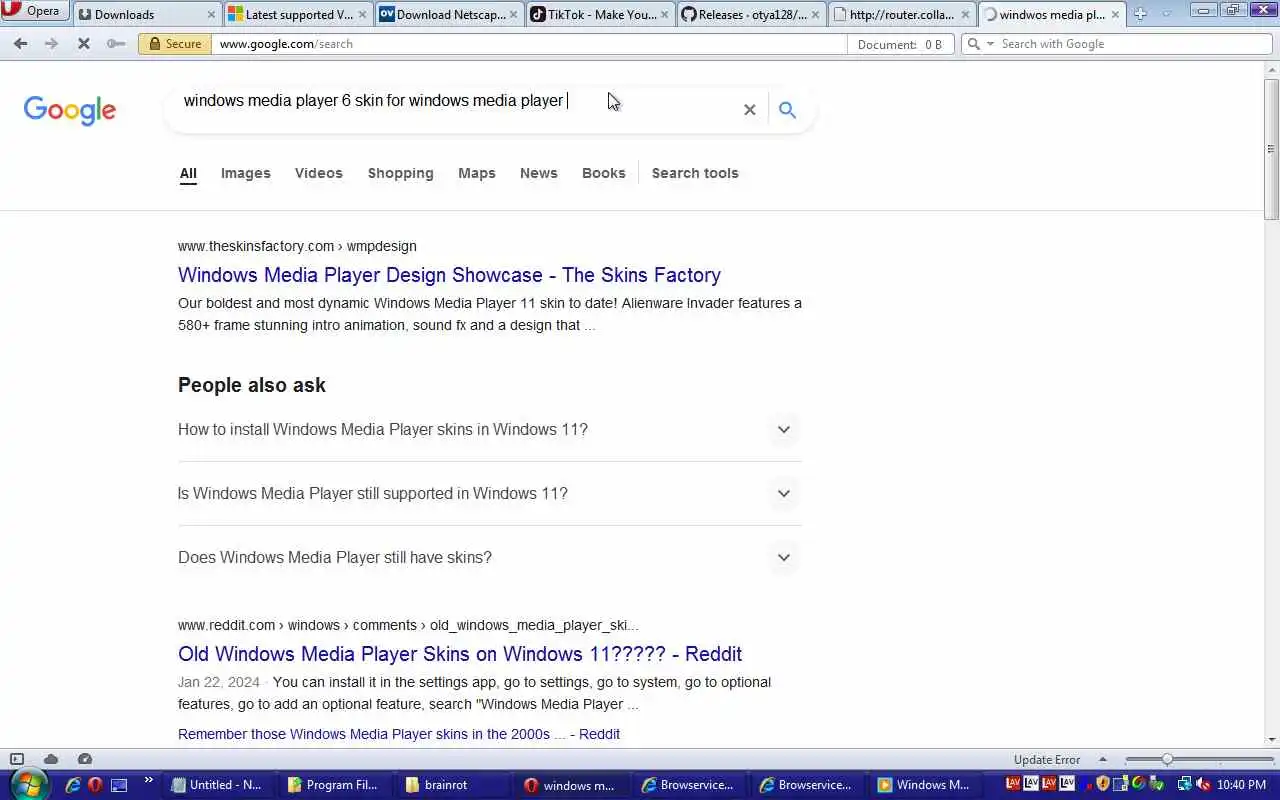Click the scrollbar down arrow
The width and height of the screenshot is (1280, 800).
click(x=1272, y=740)
